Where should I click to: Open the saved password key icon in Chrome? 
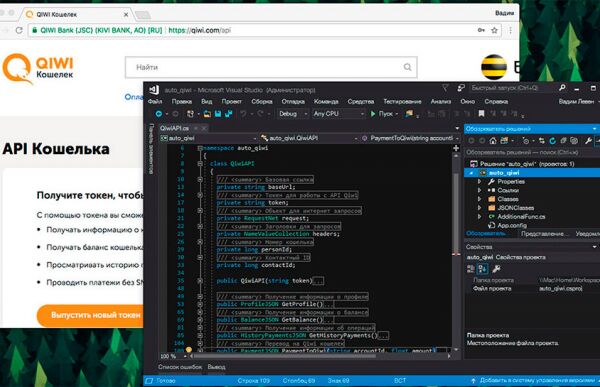[481, 30]
